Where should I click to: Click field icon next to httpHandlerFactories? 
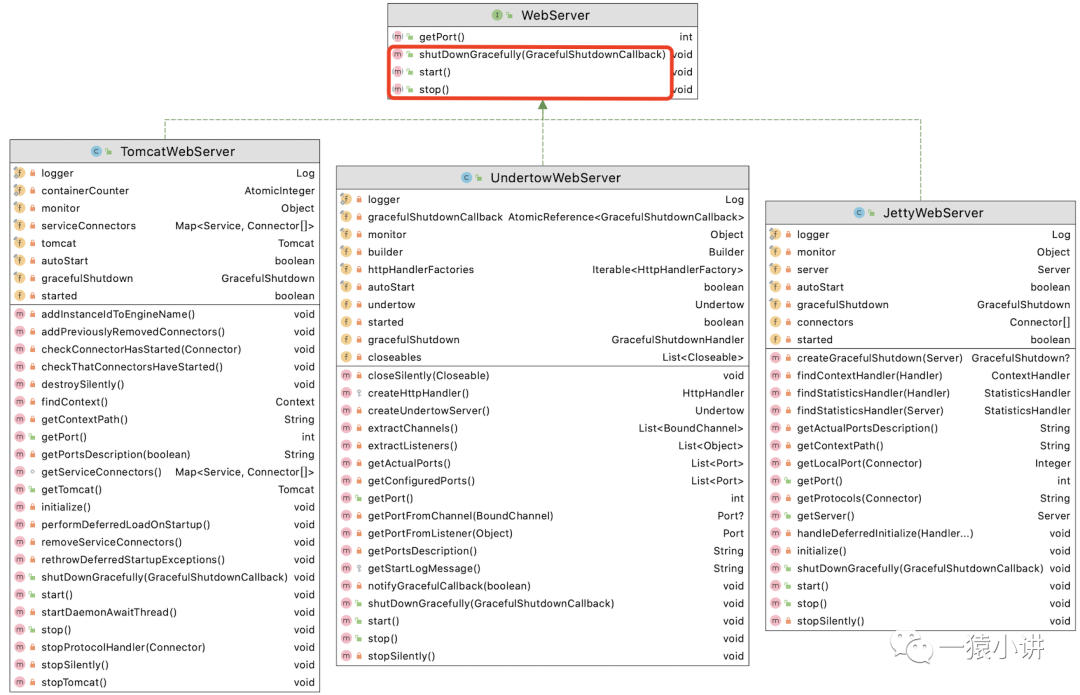[x=346, y=269]
